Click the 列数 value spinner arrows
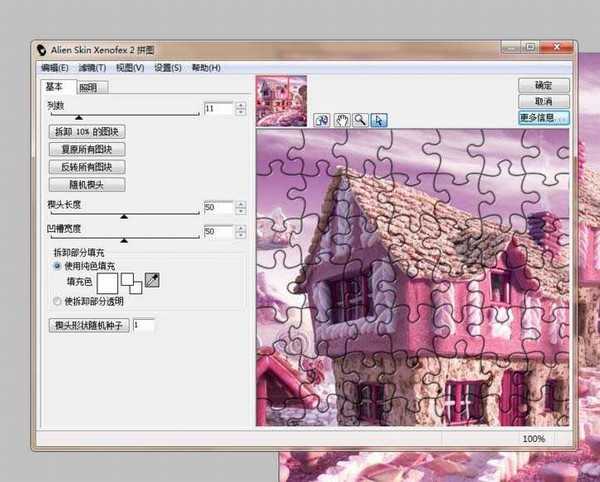Screen dimensions: 600x482 (240, 108)
